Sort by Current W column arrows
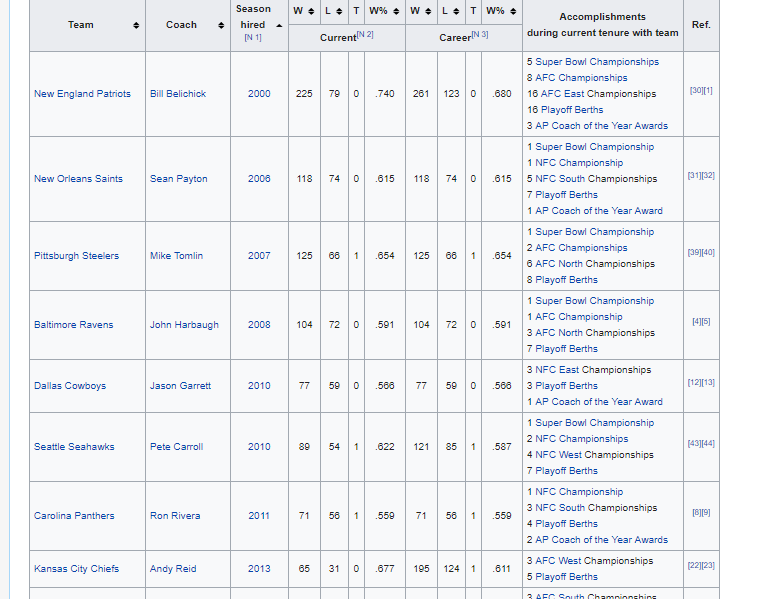 point(311,11)
